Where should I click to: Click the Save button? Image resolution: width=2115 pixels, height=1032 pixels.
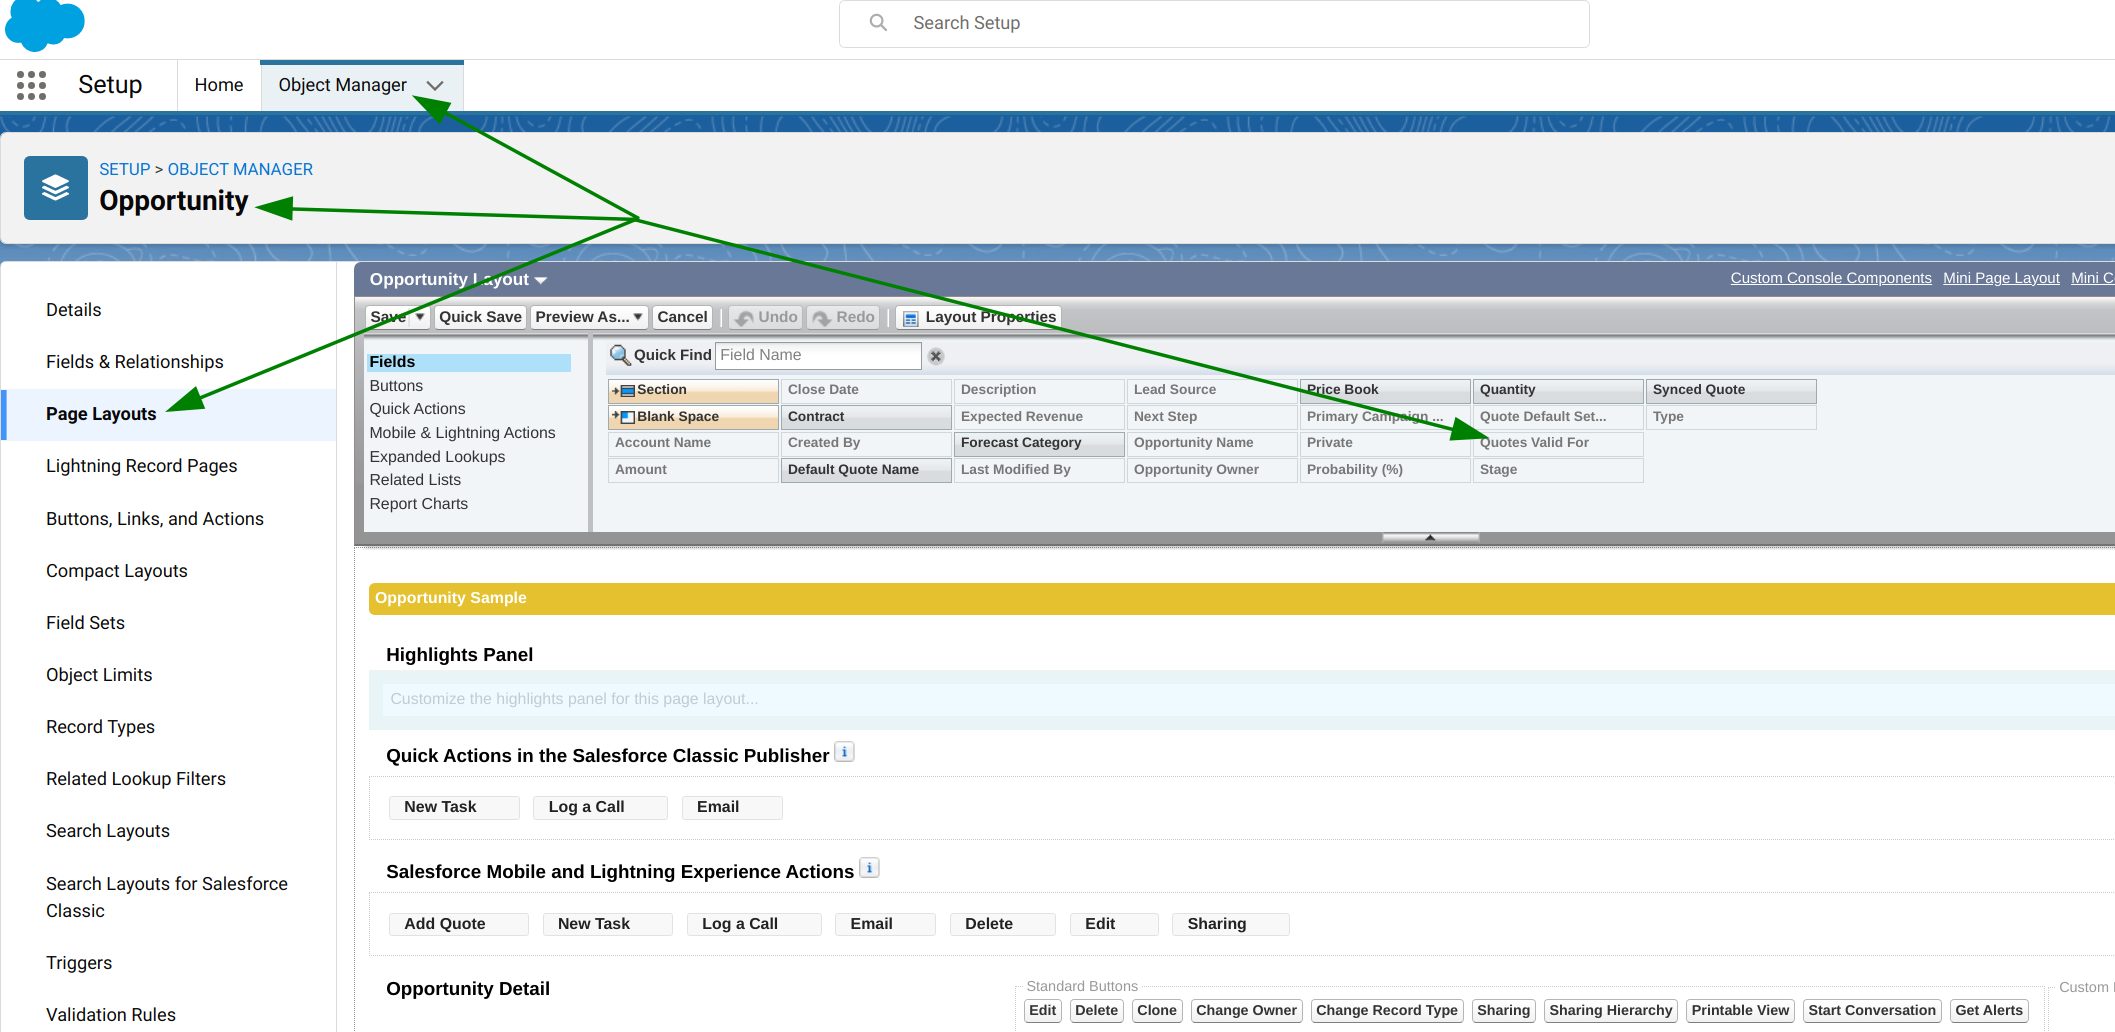388,317
